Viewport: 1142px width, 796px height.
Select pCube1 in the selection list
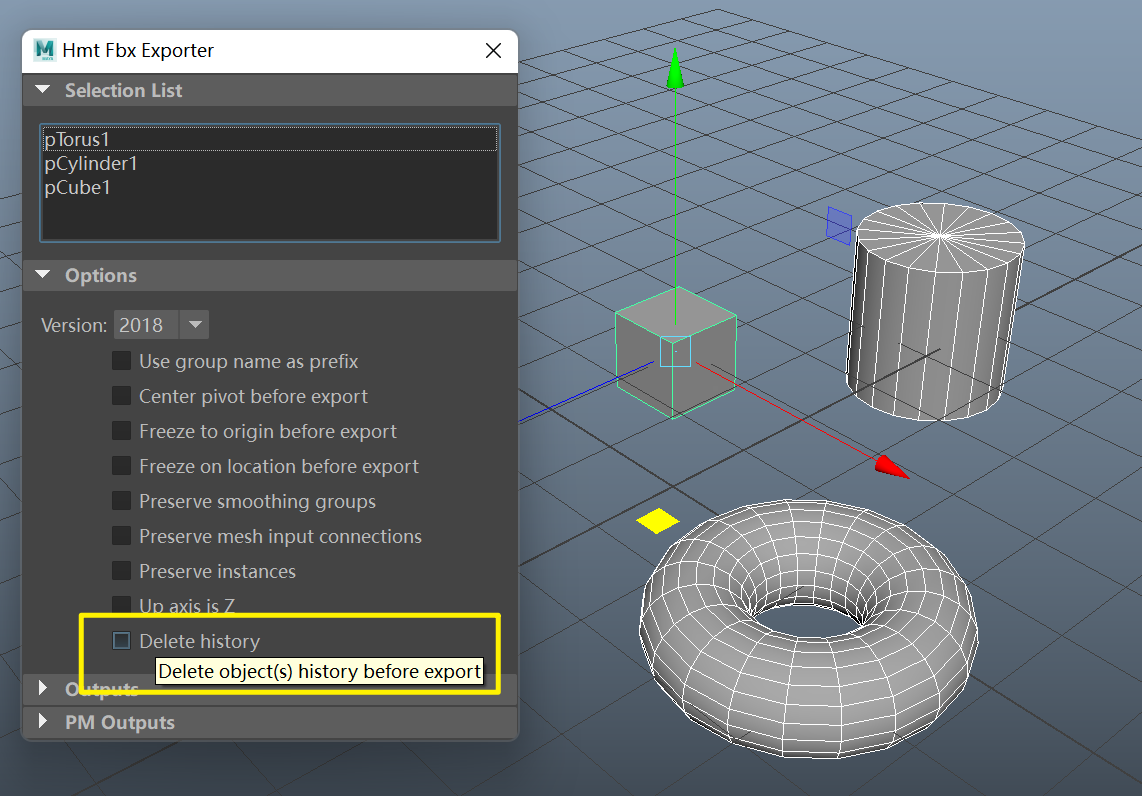78,187
